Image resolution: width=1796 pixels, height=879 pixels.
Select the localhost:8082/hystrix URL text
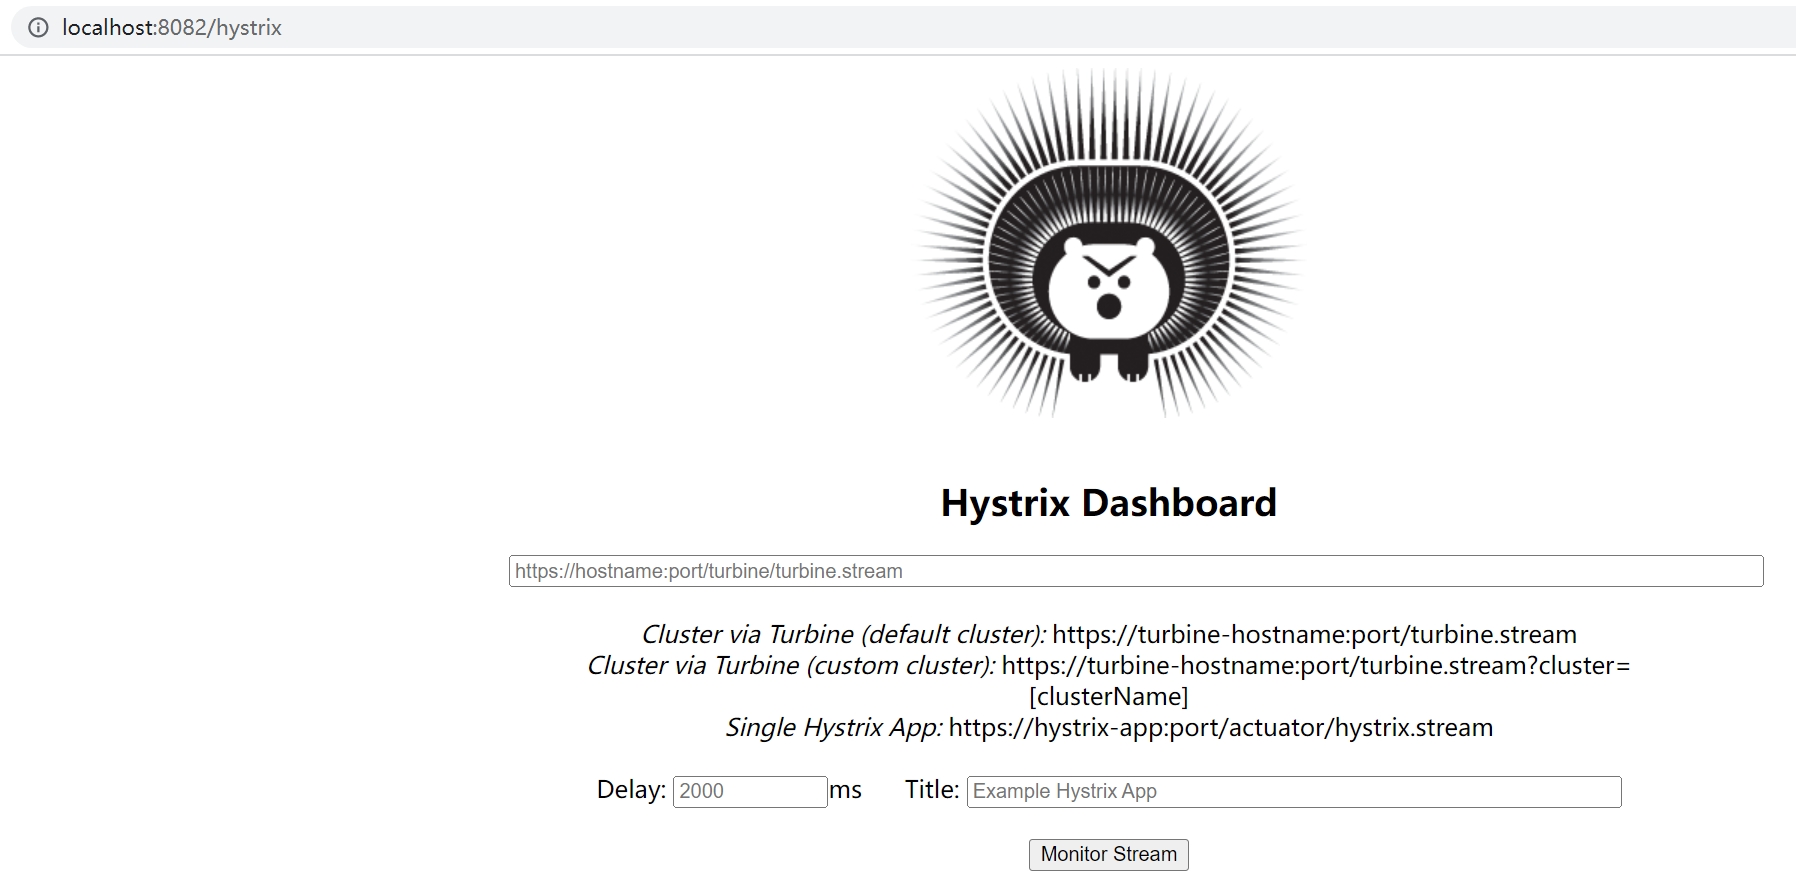click(x=172, y=28)
